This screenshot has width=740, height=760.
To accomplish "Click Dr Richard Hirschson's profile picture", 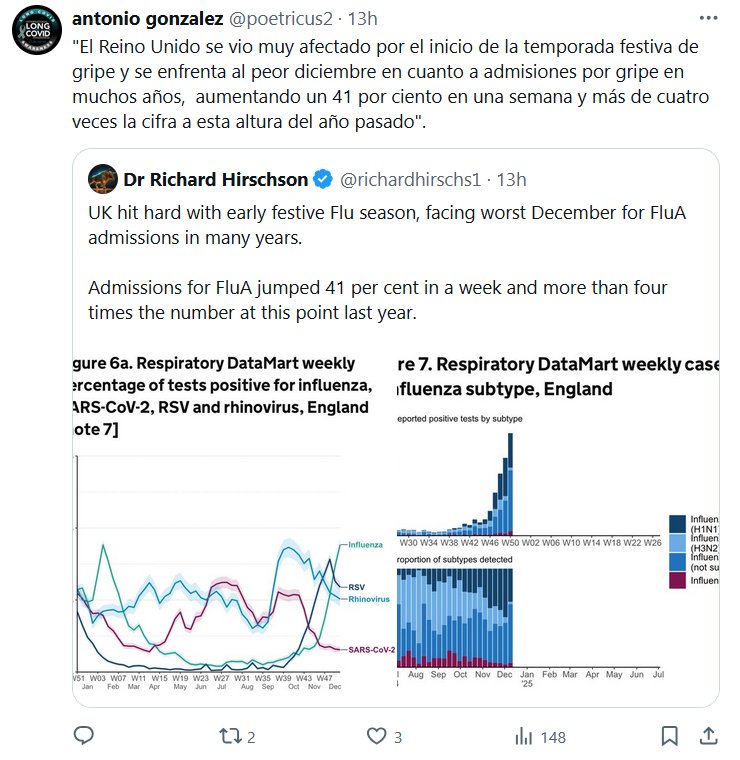I will pyautogui.click(x=101, y=179).
